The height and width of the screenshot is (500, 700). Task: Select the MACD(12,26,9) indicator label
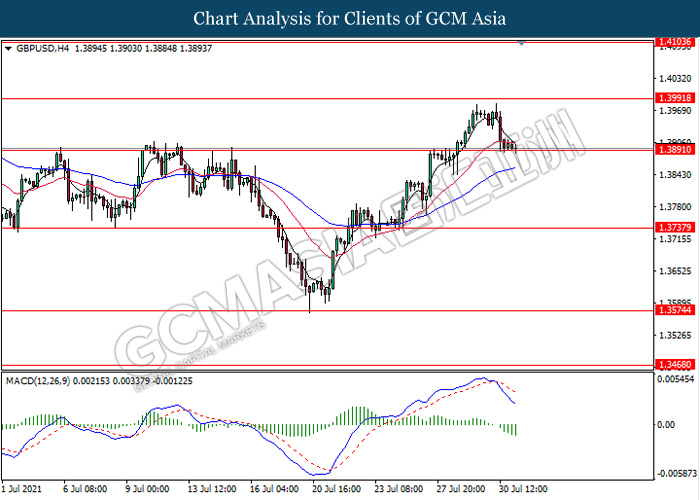pyautogui.click(x=38, y=381)
